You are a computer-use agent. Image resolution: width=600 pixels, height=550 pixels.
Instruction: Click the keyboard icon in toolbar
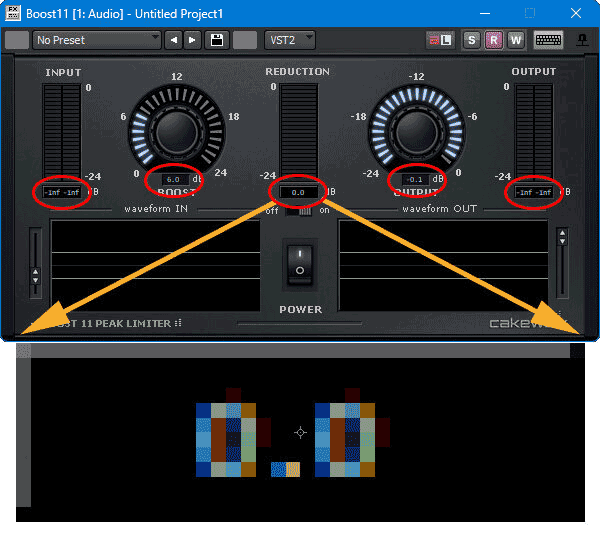[548, 40]
